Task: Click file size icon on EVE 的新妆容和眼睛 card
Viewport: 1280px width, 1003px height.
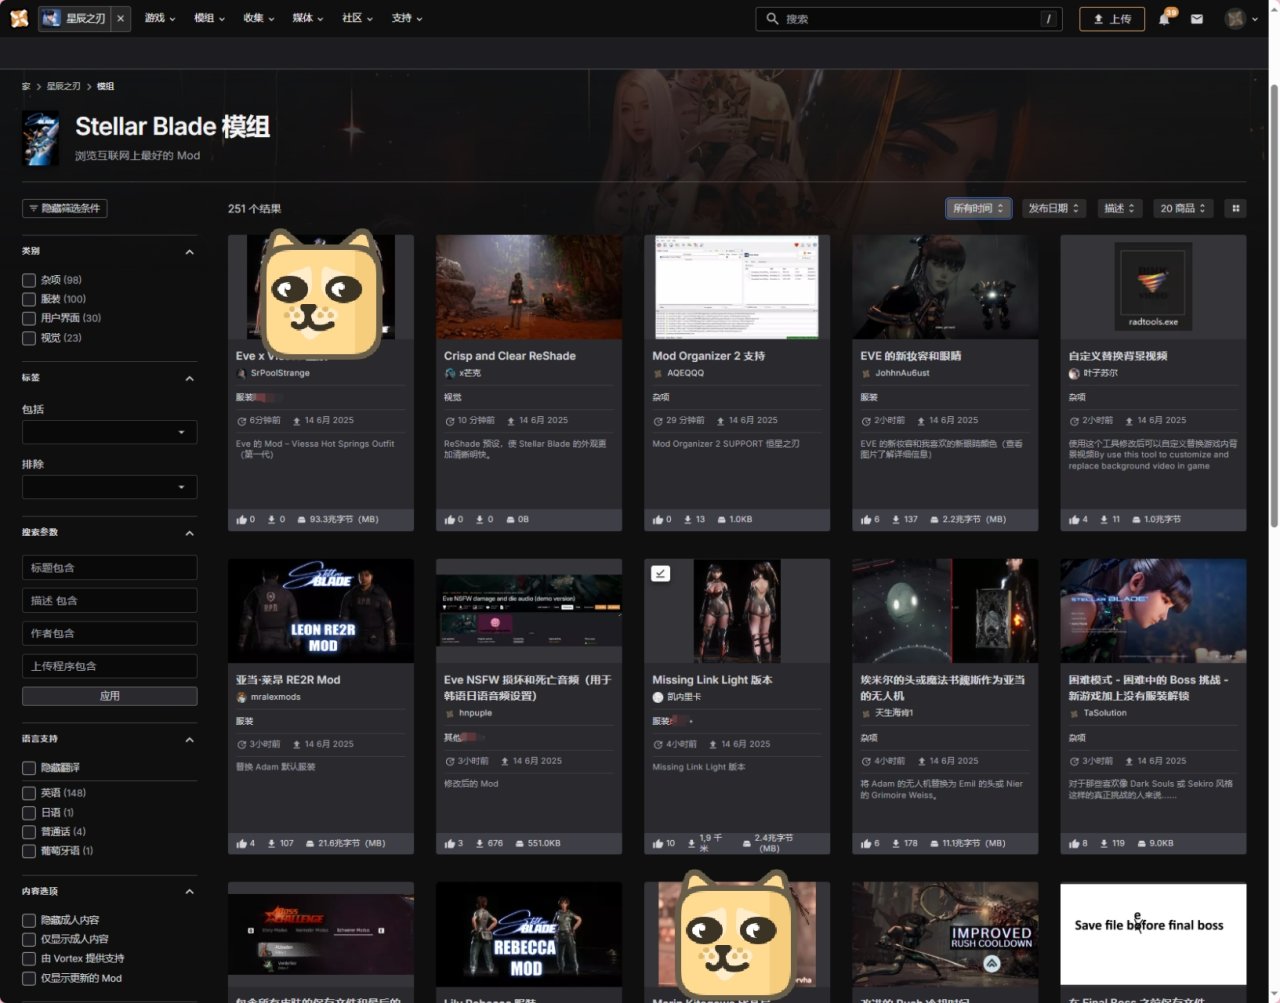Action: tap(934, 520)
